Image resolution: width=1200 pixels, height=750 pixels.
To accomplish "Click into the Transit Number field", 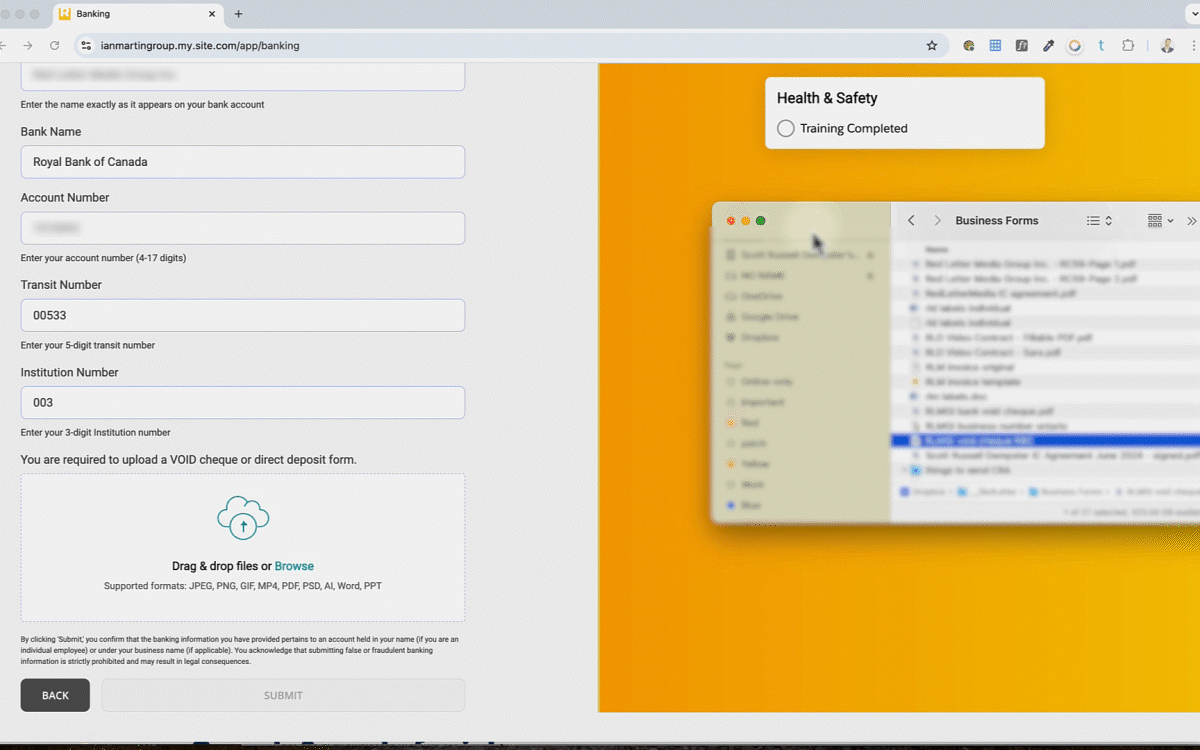I will coord(242,315).
